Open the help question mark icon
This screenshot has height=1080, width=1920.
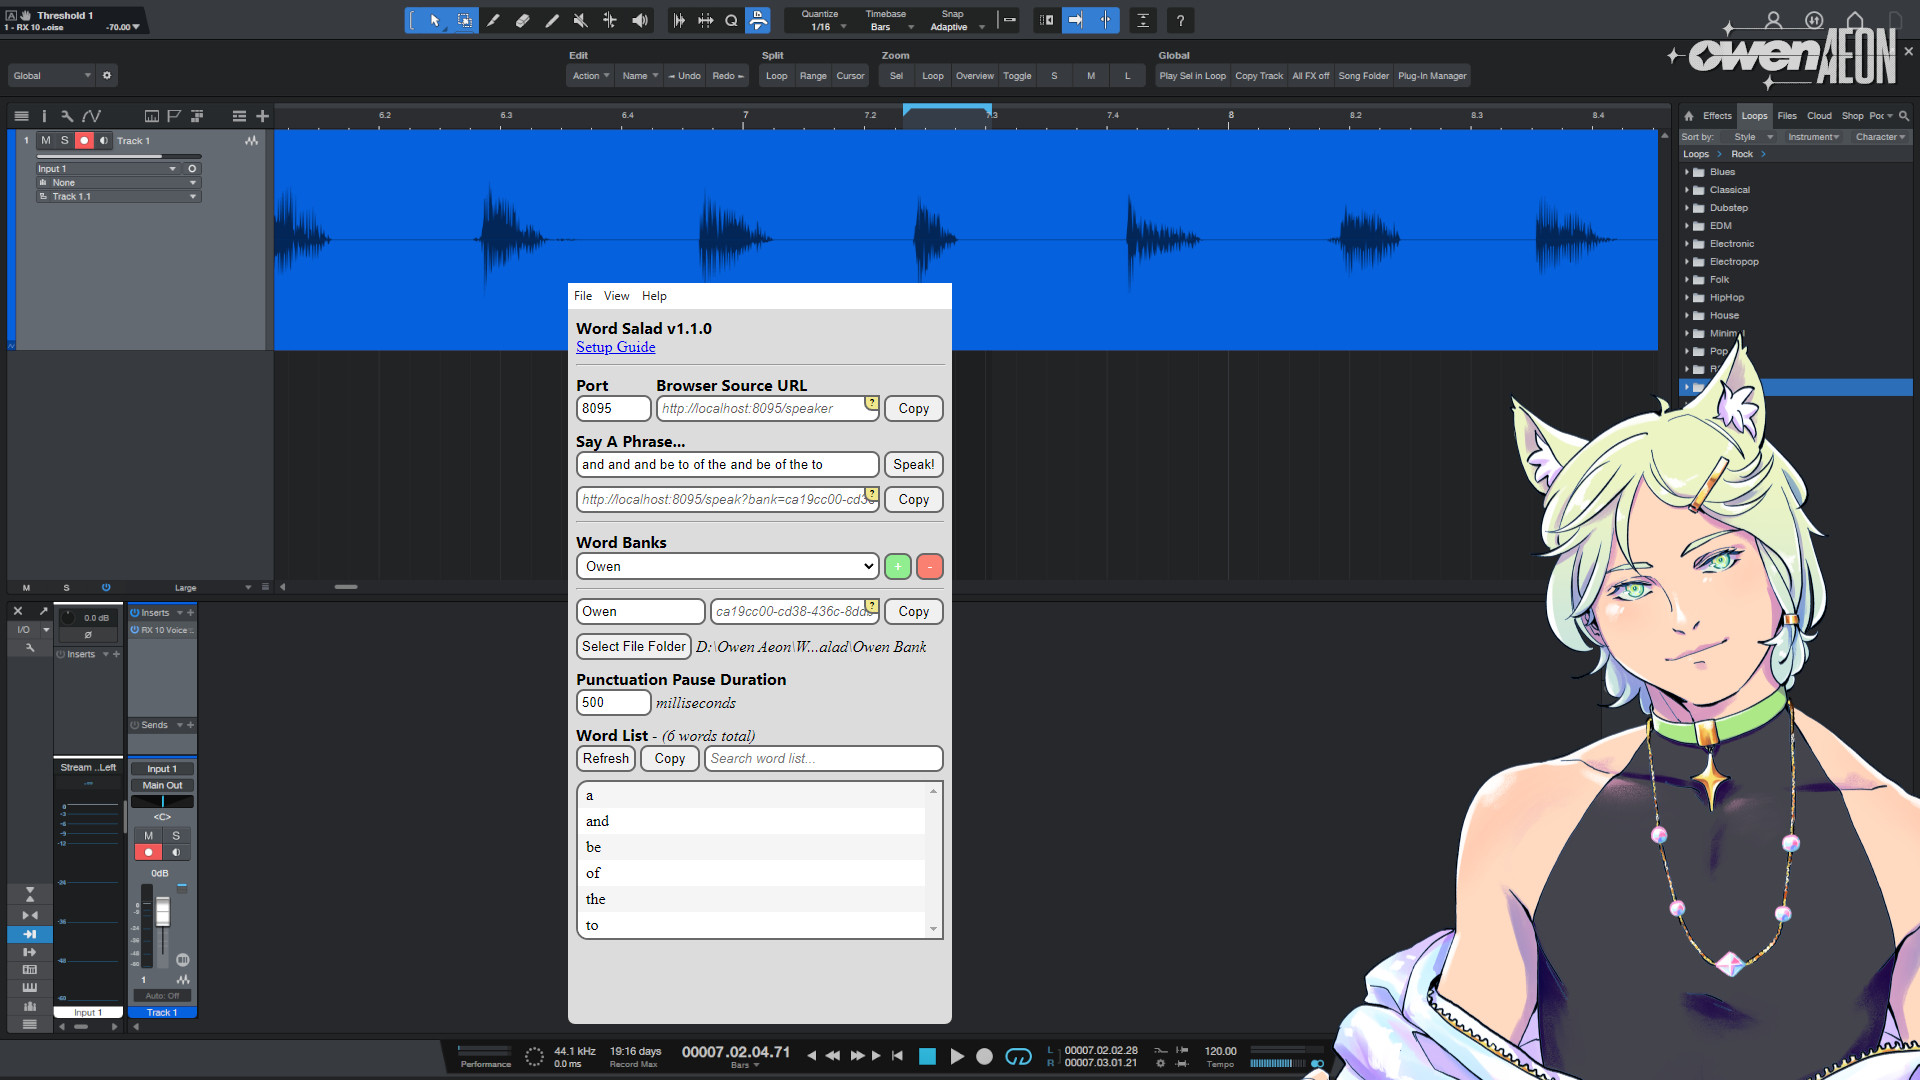coord(1180,20)
